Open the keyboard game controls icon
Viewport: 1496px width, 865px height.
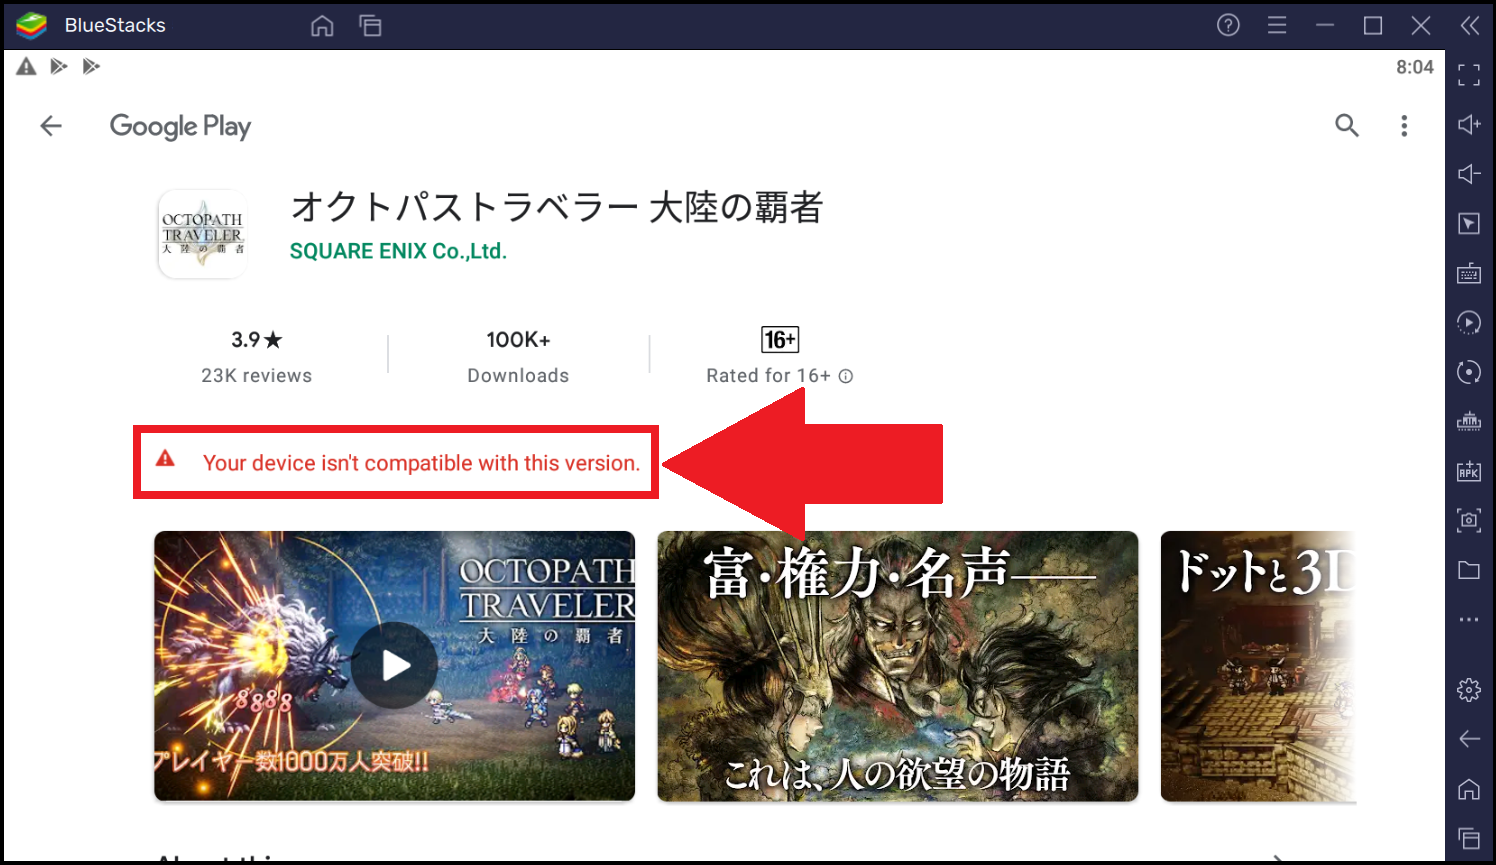[1469, 273]
